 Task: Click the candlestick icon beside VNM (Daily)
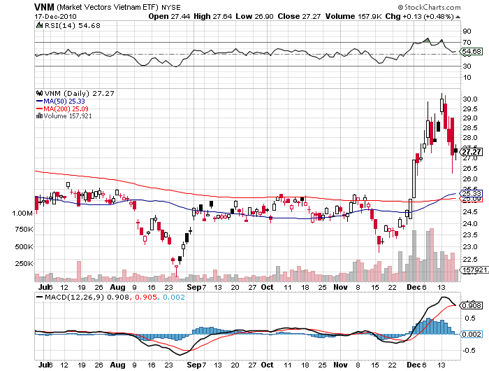(x=39, y=93)
